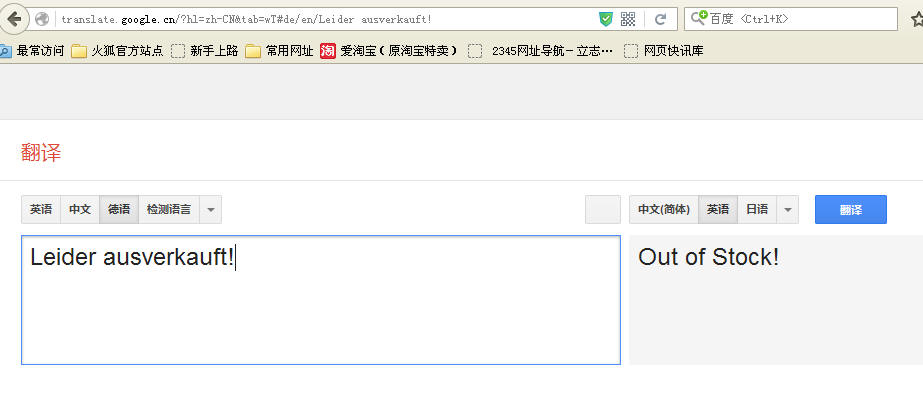The height and width of the screenshot is (393, 923).
Task: Open the 常用网址 bookmark folder
Action: tap(280, 51)
